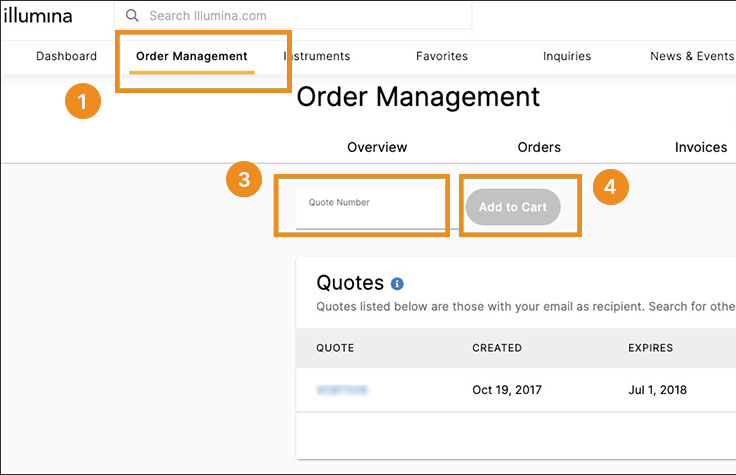
Task: Click the orange step 4 marker
Action: (x=611, y=186)
